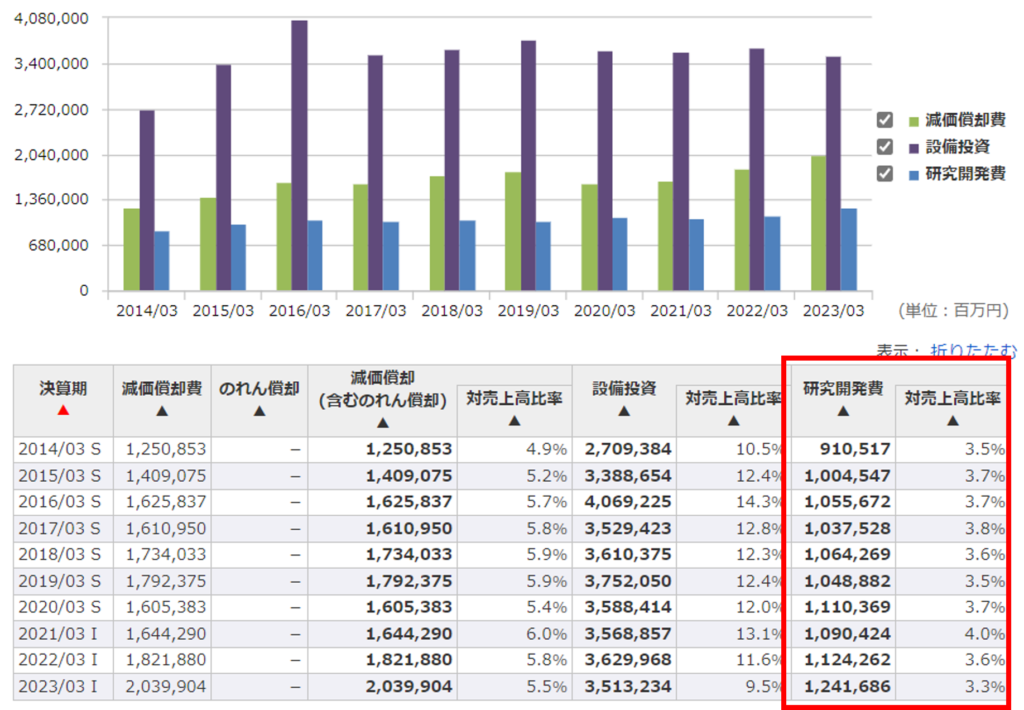Sort by 設備投資 column triangle
Screen dimensions: 1024x710
624,410
